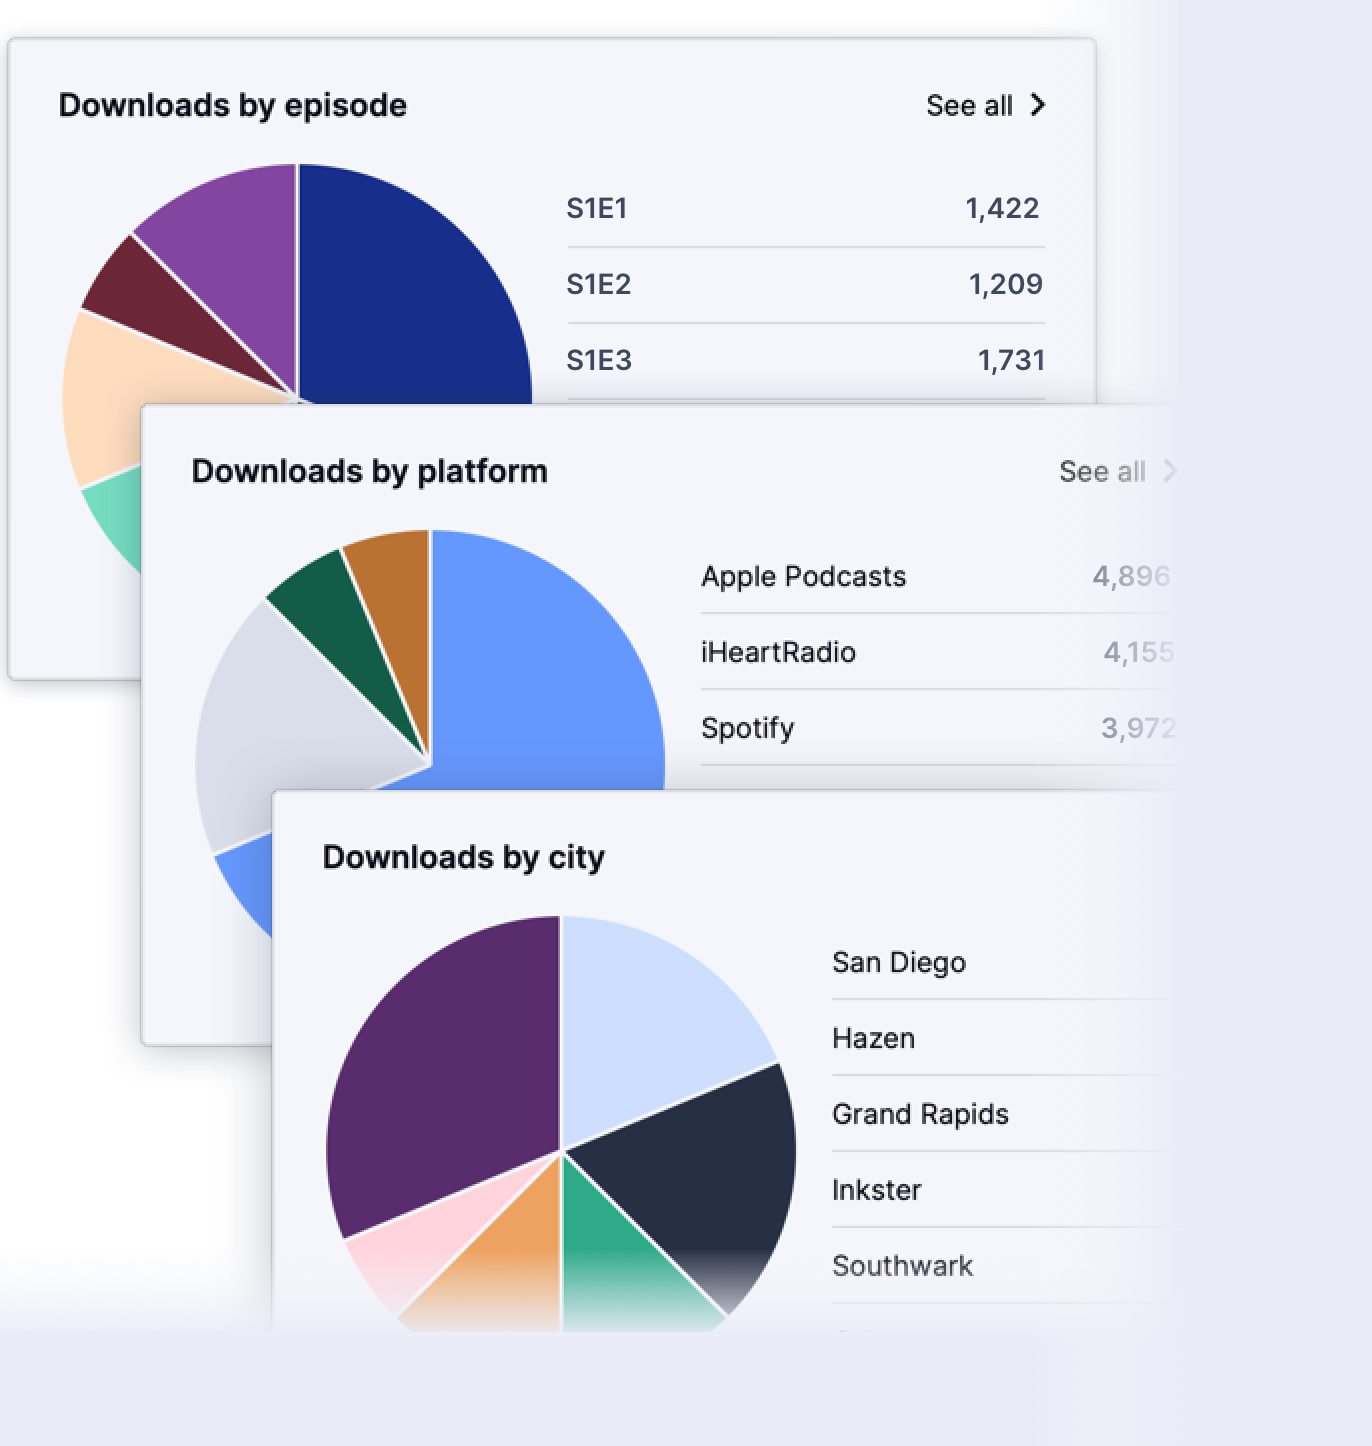Click the chevron beside episode See all
The height and width of the screenshot is (1446, 1372).
coord(1038,105)
